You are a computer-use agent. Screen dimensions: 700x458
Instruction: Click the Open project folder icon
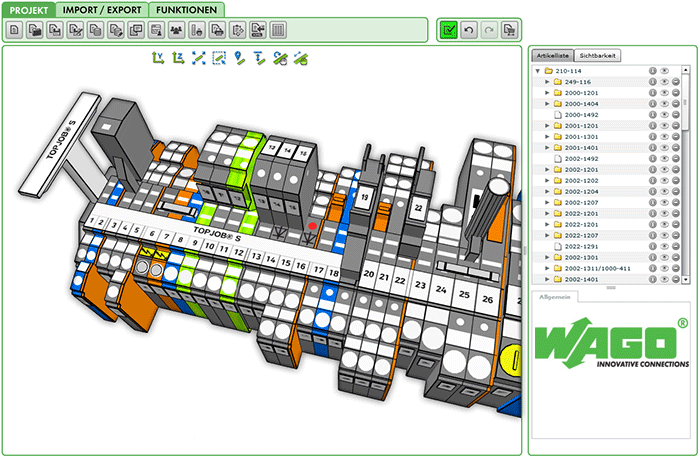pos(34,30)
